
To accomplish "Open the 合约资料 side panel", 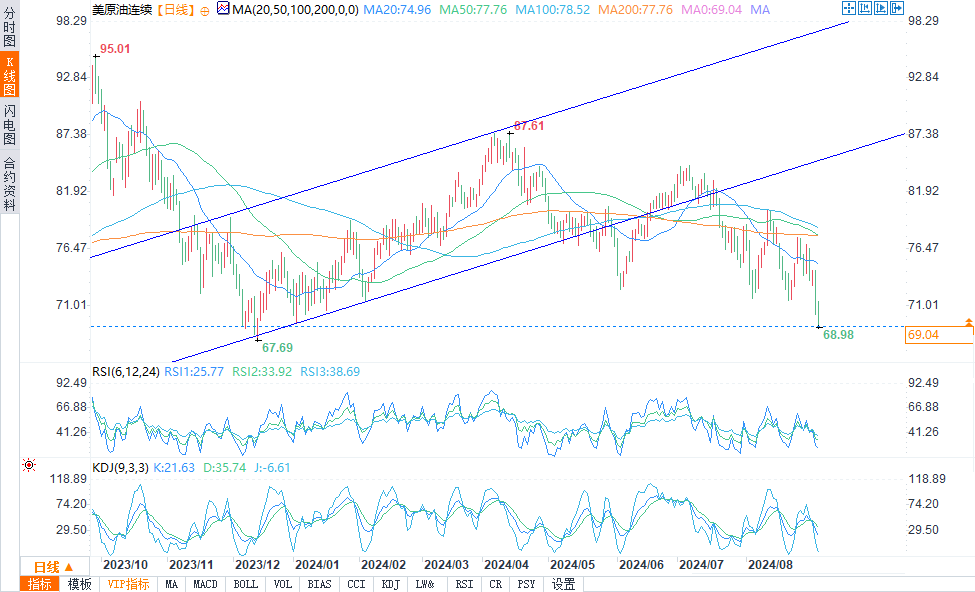I will (9, 184).
